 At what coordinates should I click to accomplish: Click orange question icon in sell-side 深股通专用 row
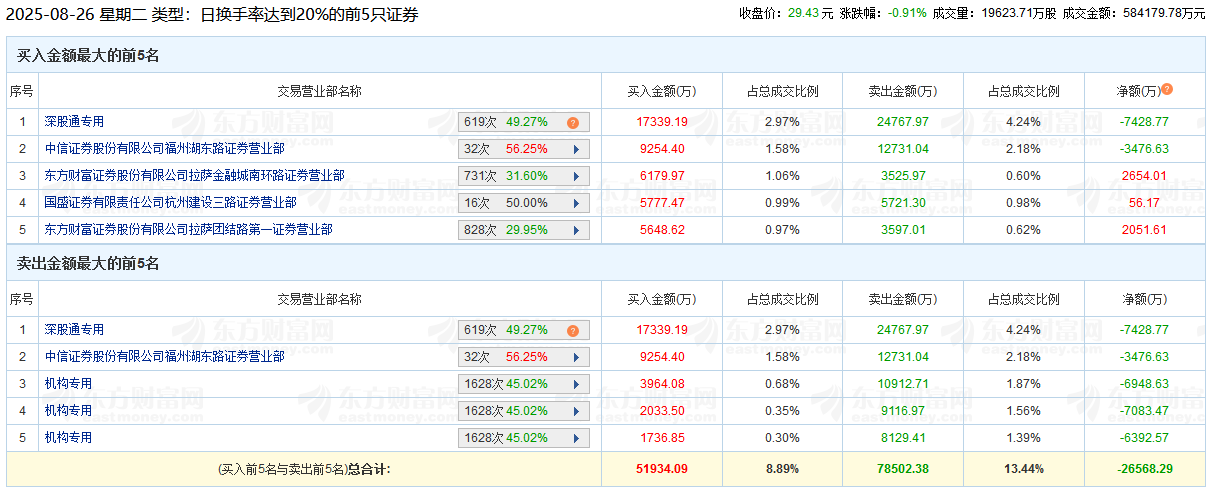point(573,330)
